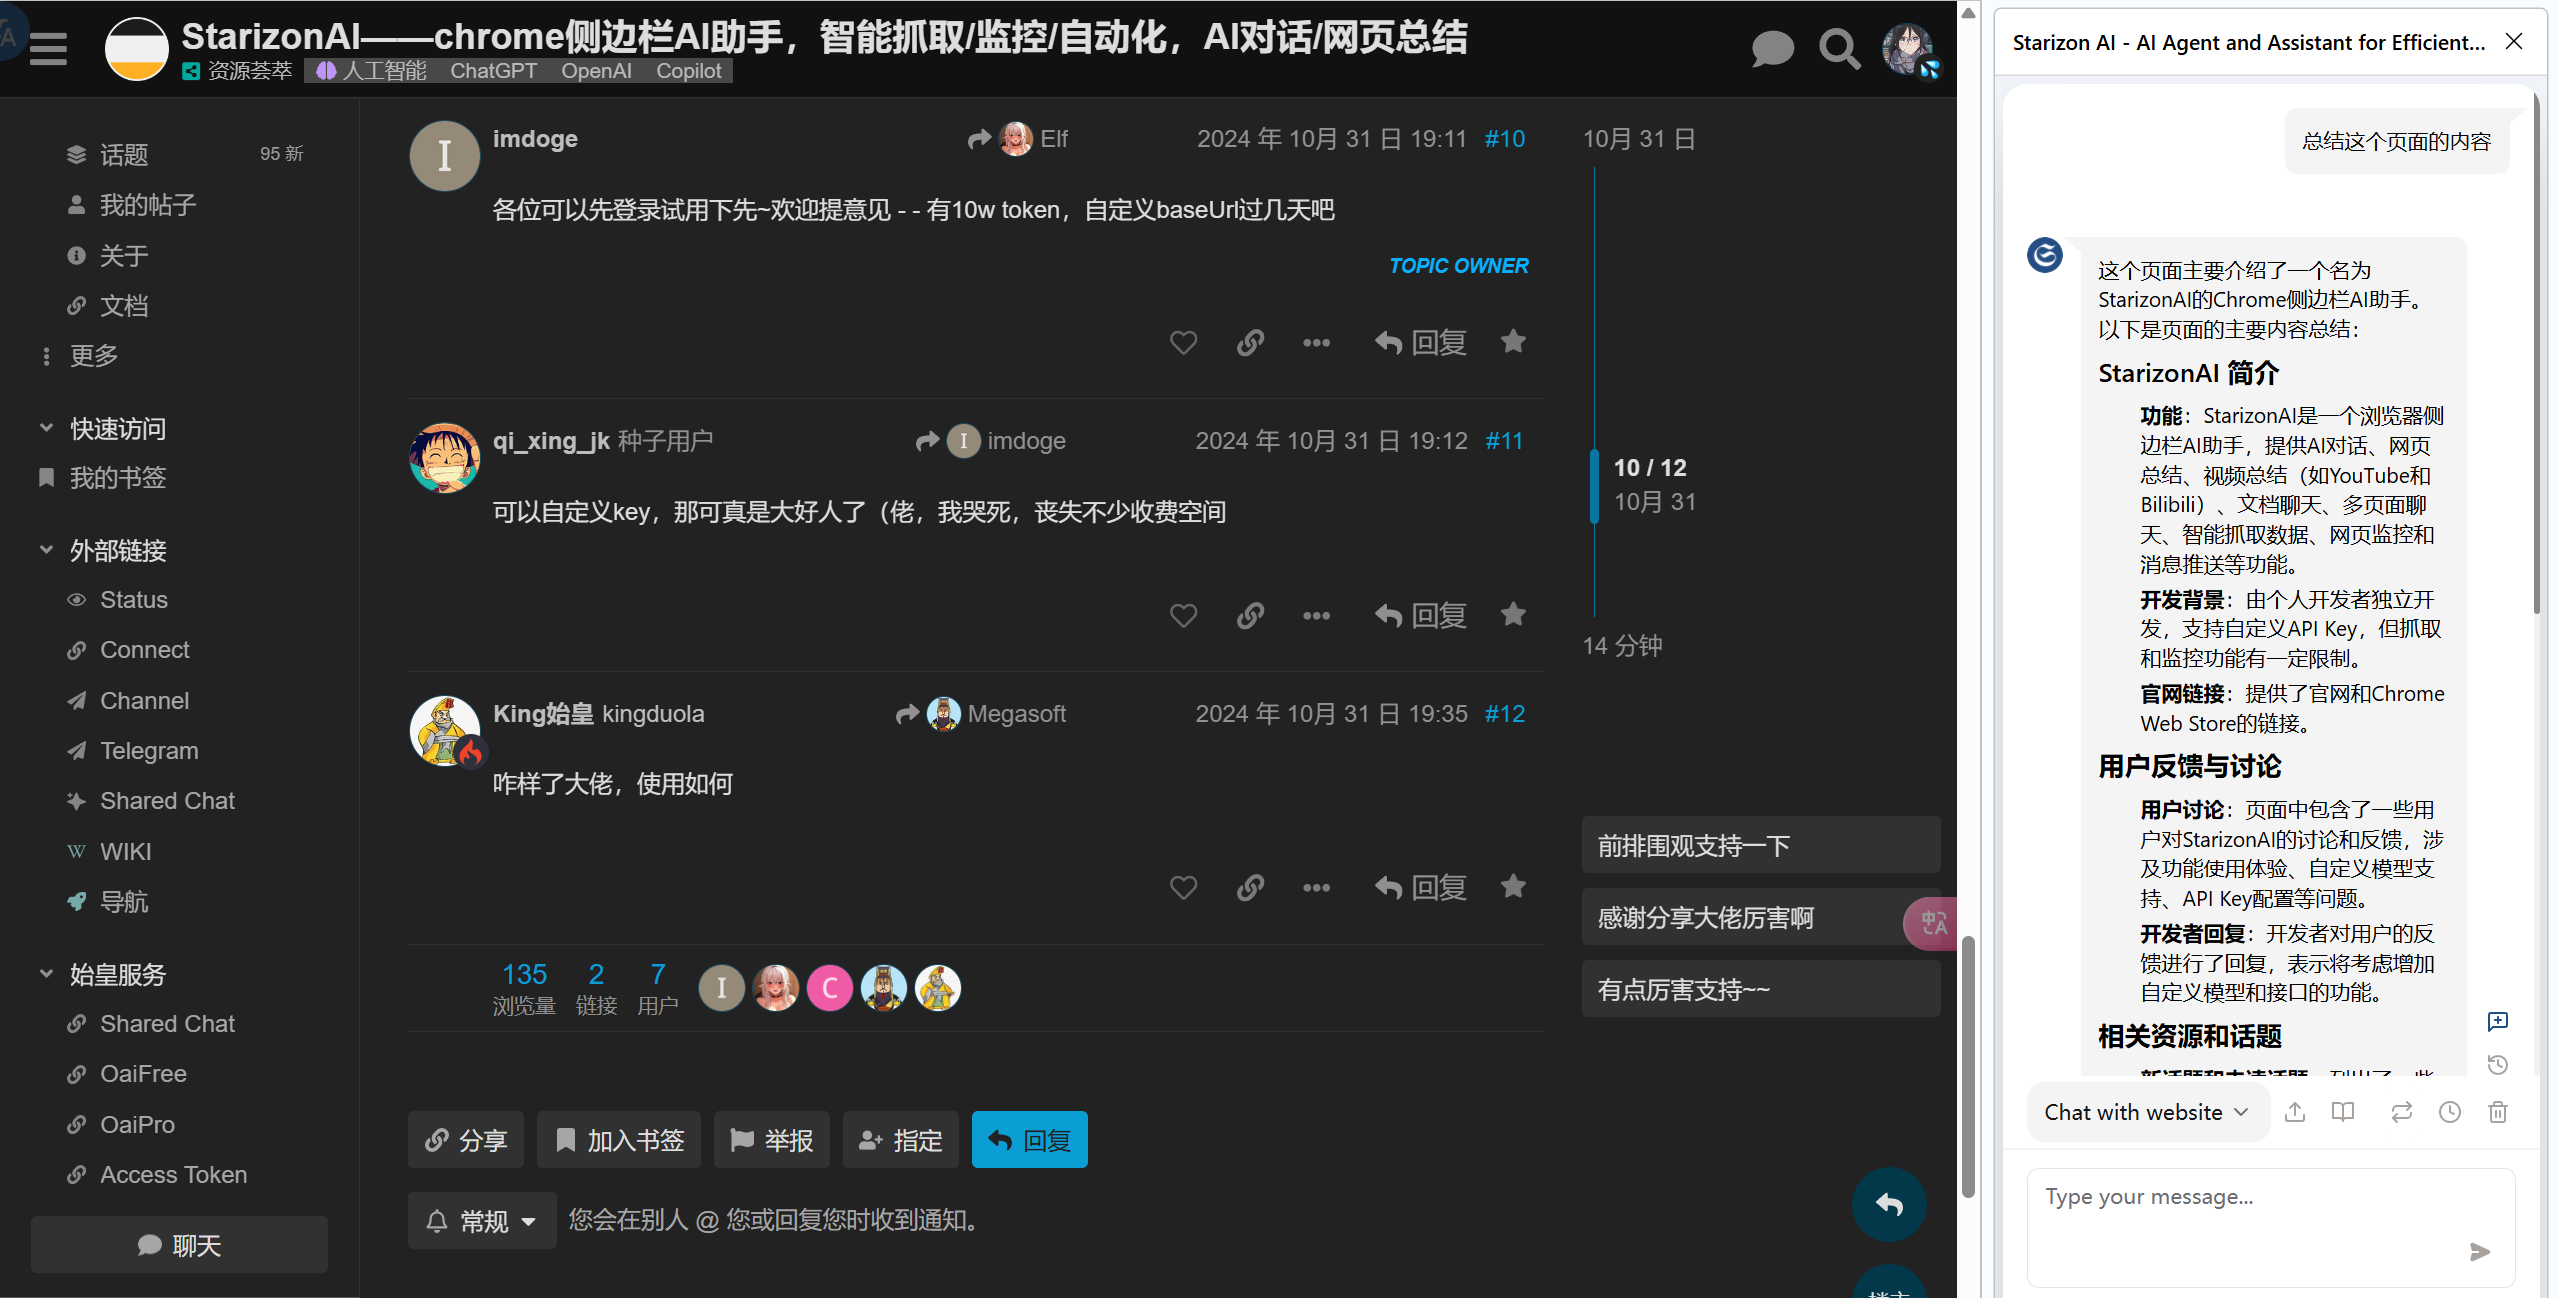This screenshot has width=2559, height=1298.
Task: Click the 举报 flag button
Action: 771,1140
